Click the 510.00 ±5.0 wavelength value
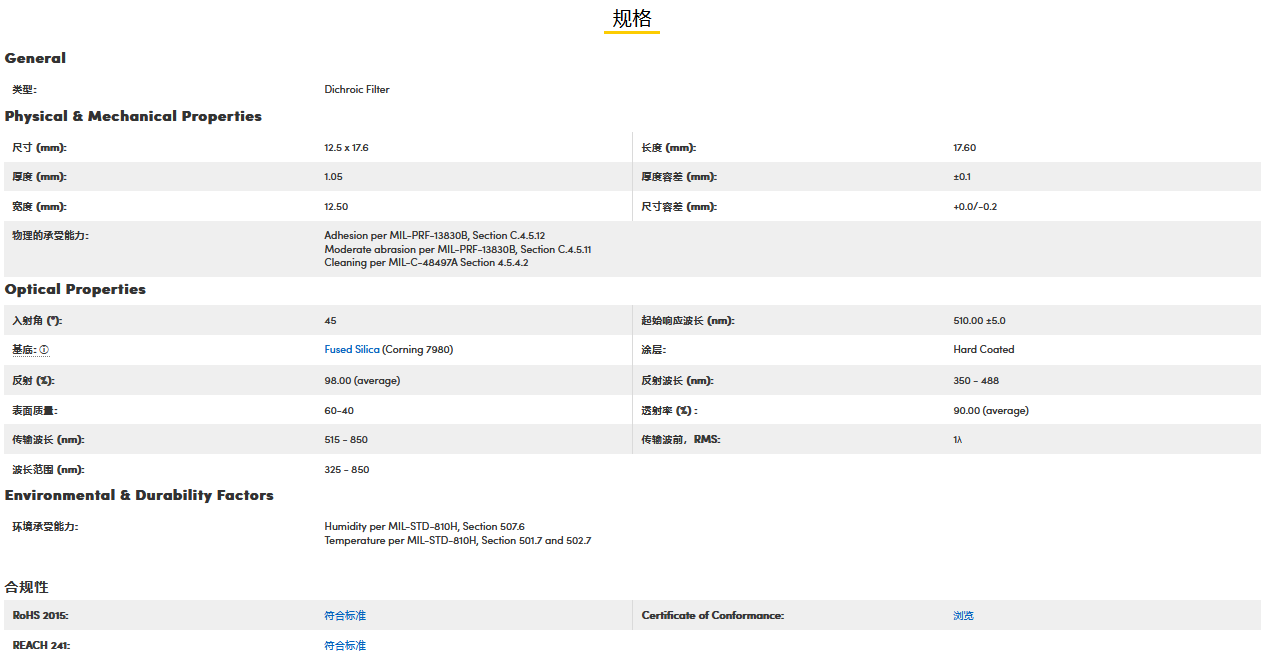This screenshot has width=1261, height=665. click(x=979, y=321)
